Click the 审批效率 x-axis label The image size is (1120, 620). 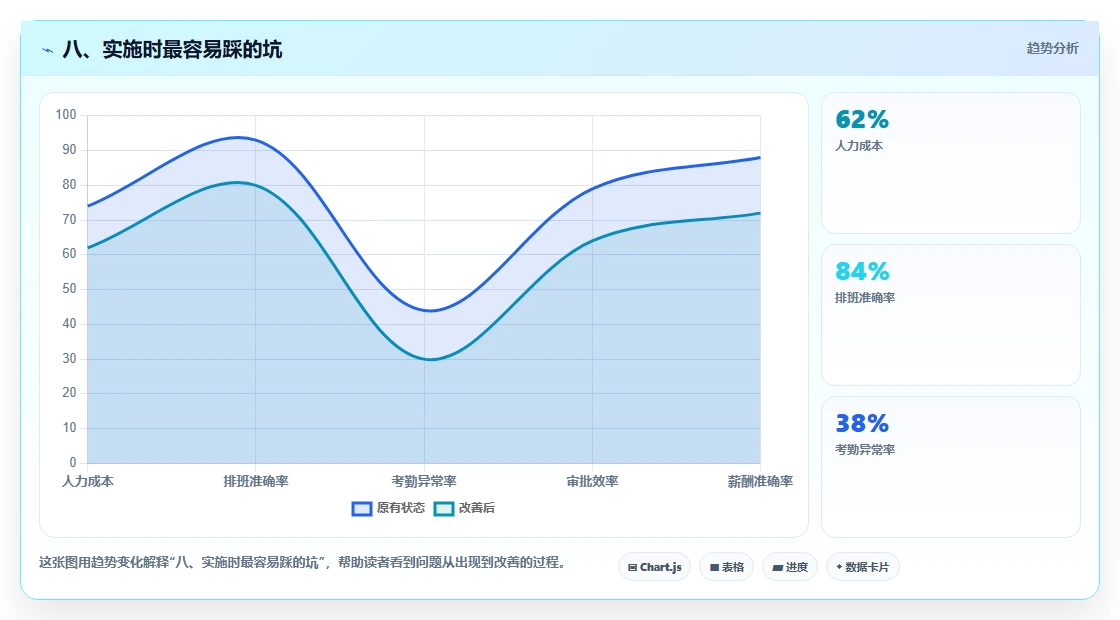592,481
